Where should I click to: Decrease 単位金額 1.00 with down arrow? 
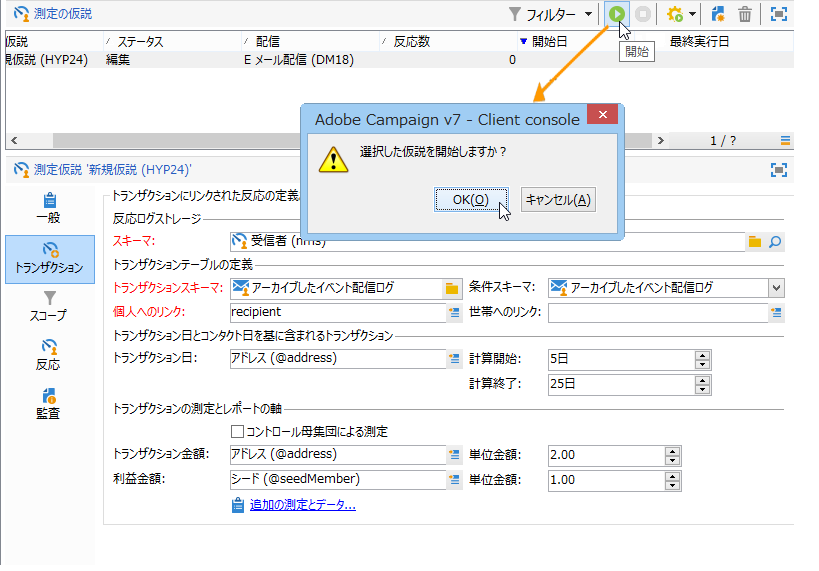coord(673,485)
